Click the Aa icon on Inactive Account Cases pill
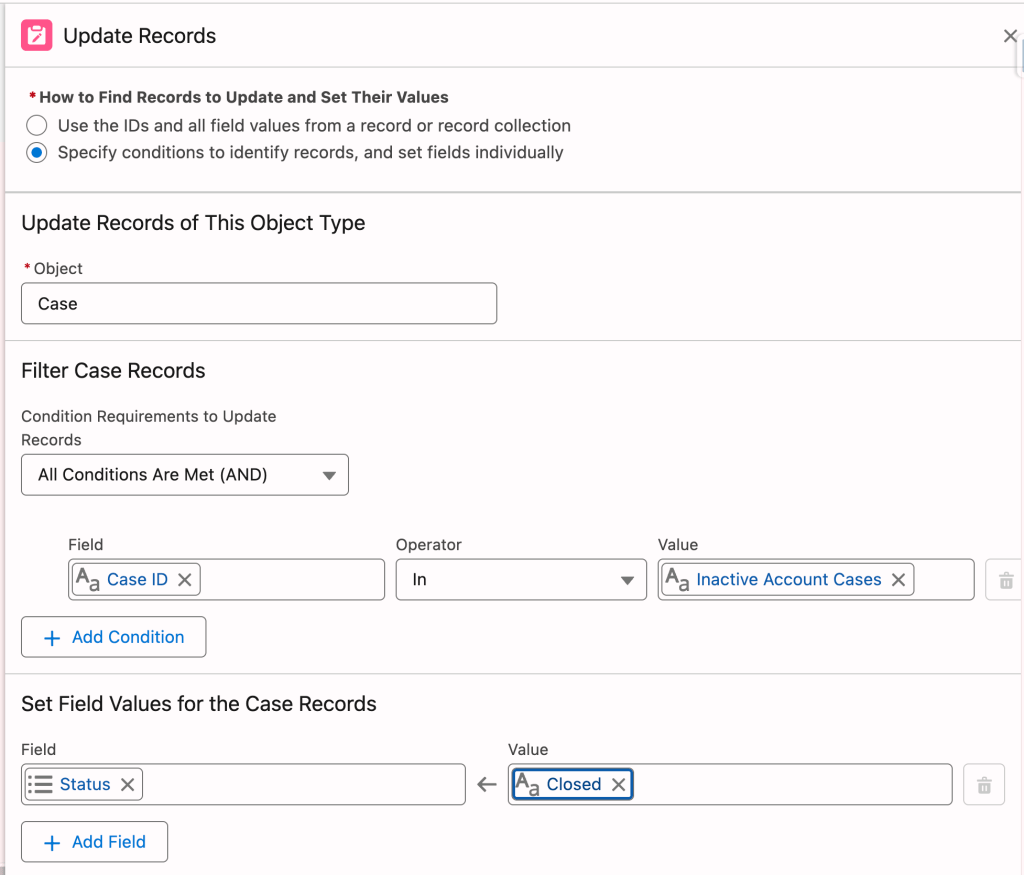Viewport: 1024px width, 875px height. tap(680, 579)
